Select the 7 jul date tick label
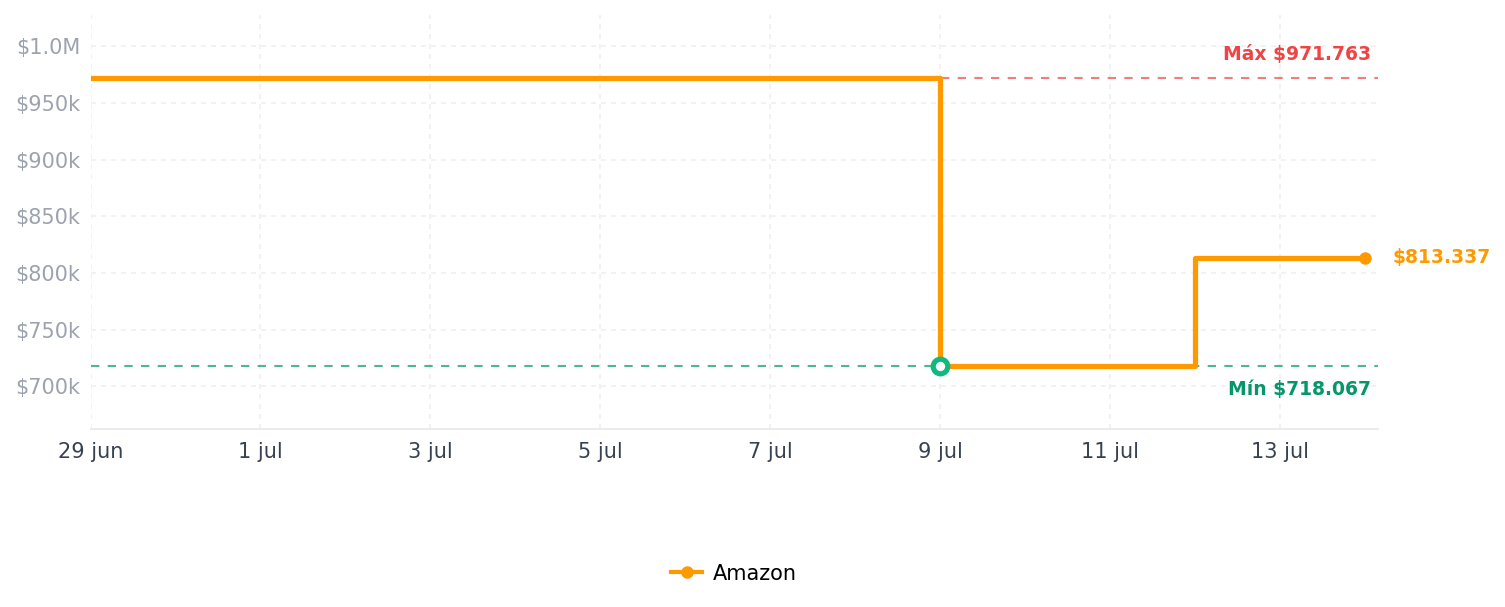 pyautogui.click(x=770, y=451)
